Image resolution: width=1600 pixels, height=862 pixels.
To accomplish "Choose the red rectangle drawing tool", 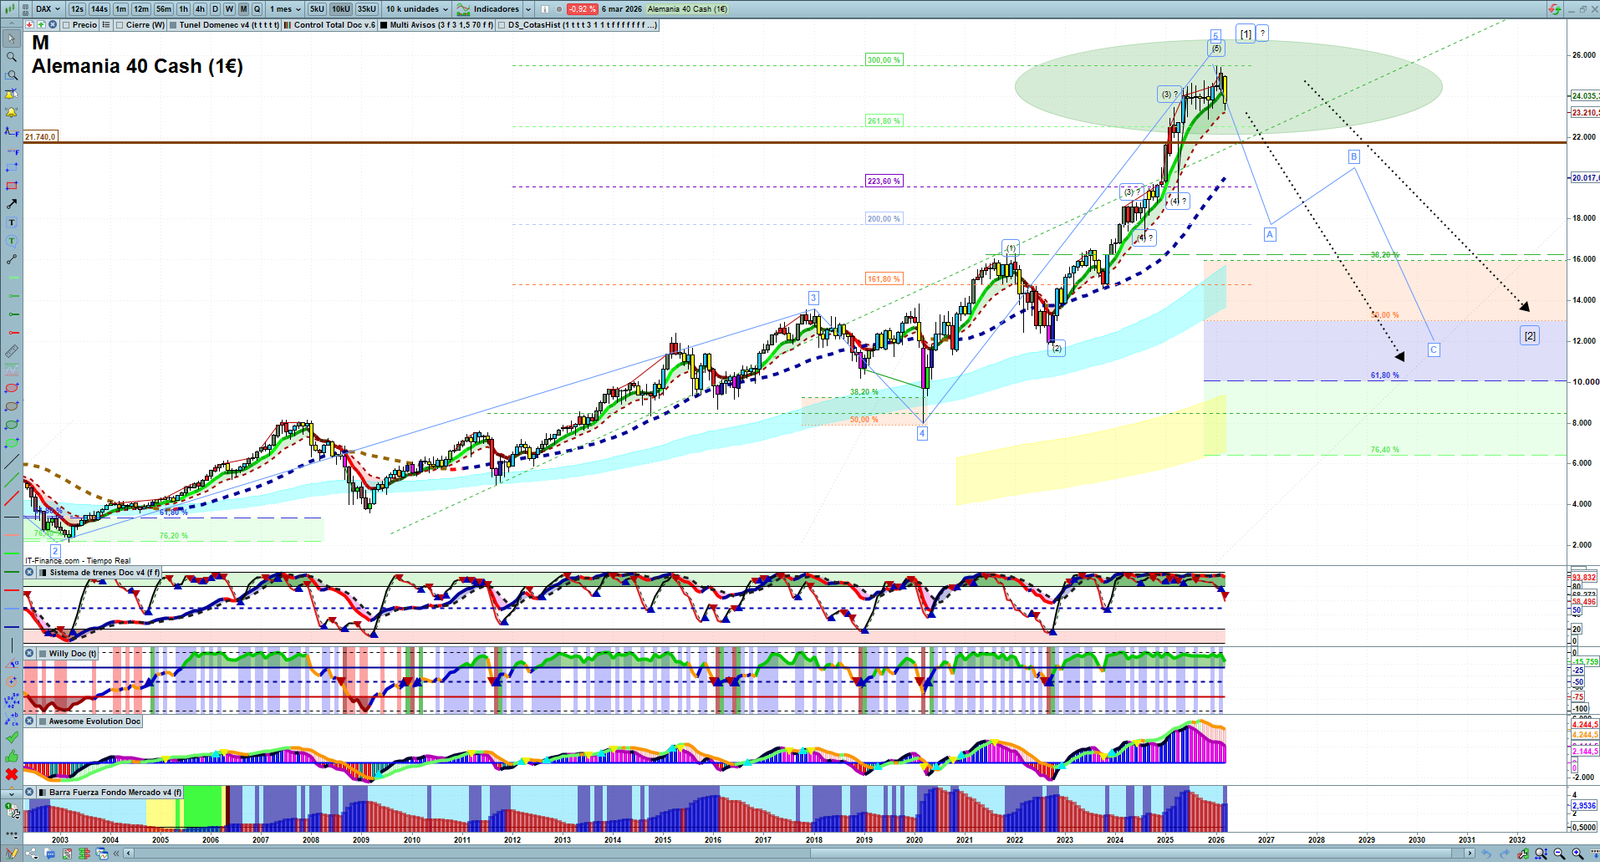I will (12, 186).
